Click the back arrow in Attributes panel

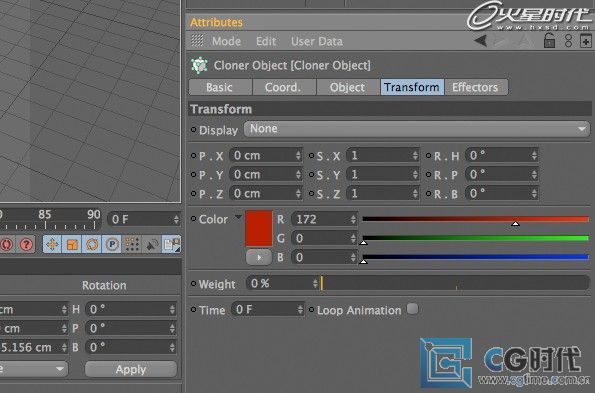pos(480,40)
